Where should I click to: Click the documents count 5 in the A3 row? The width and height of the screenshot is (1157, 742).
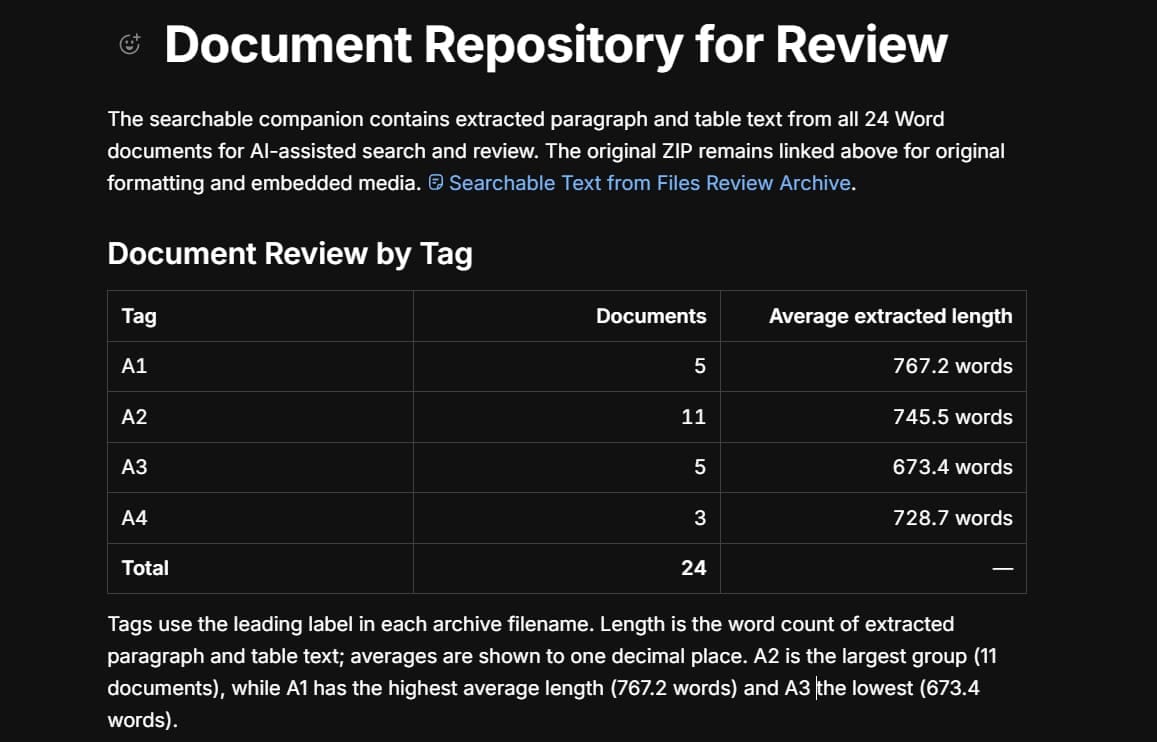coord(567,468)
